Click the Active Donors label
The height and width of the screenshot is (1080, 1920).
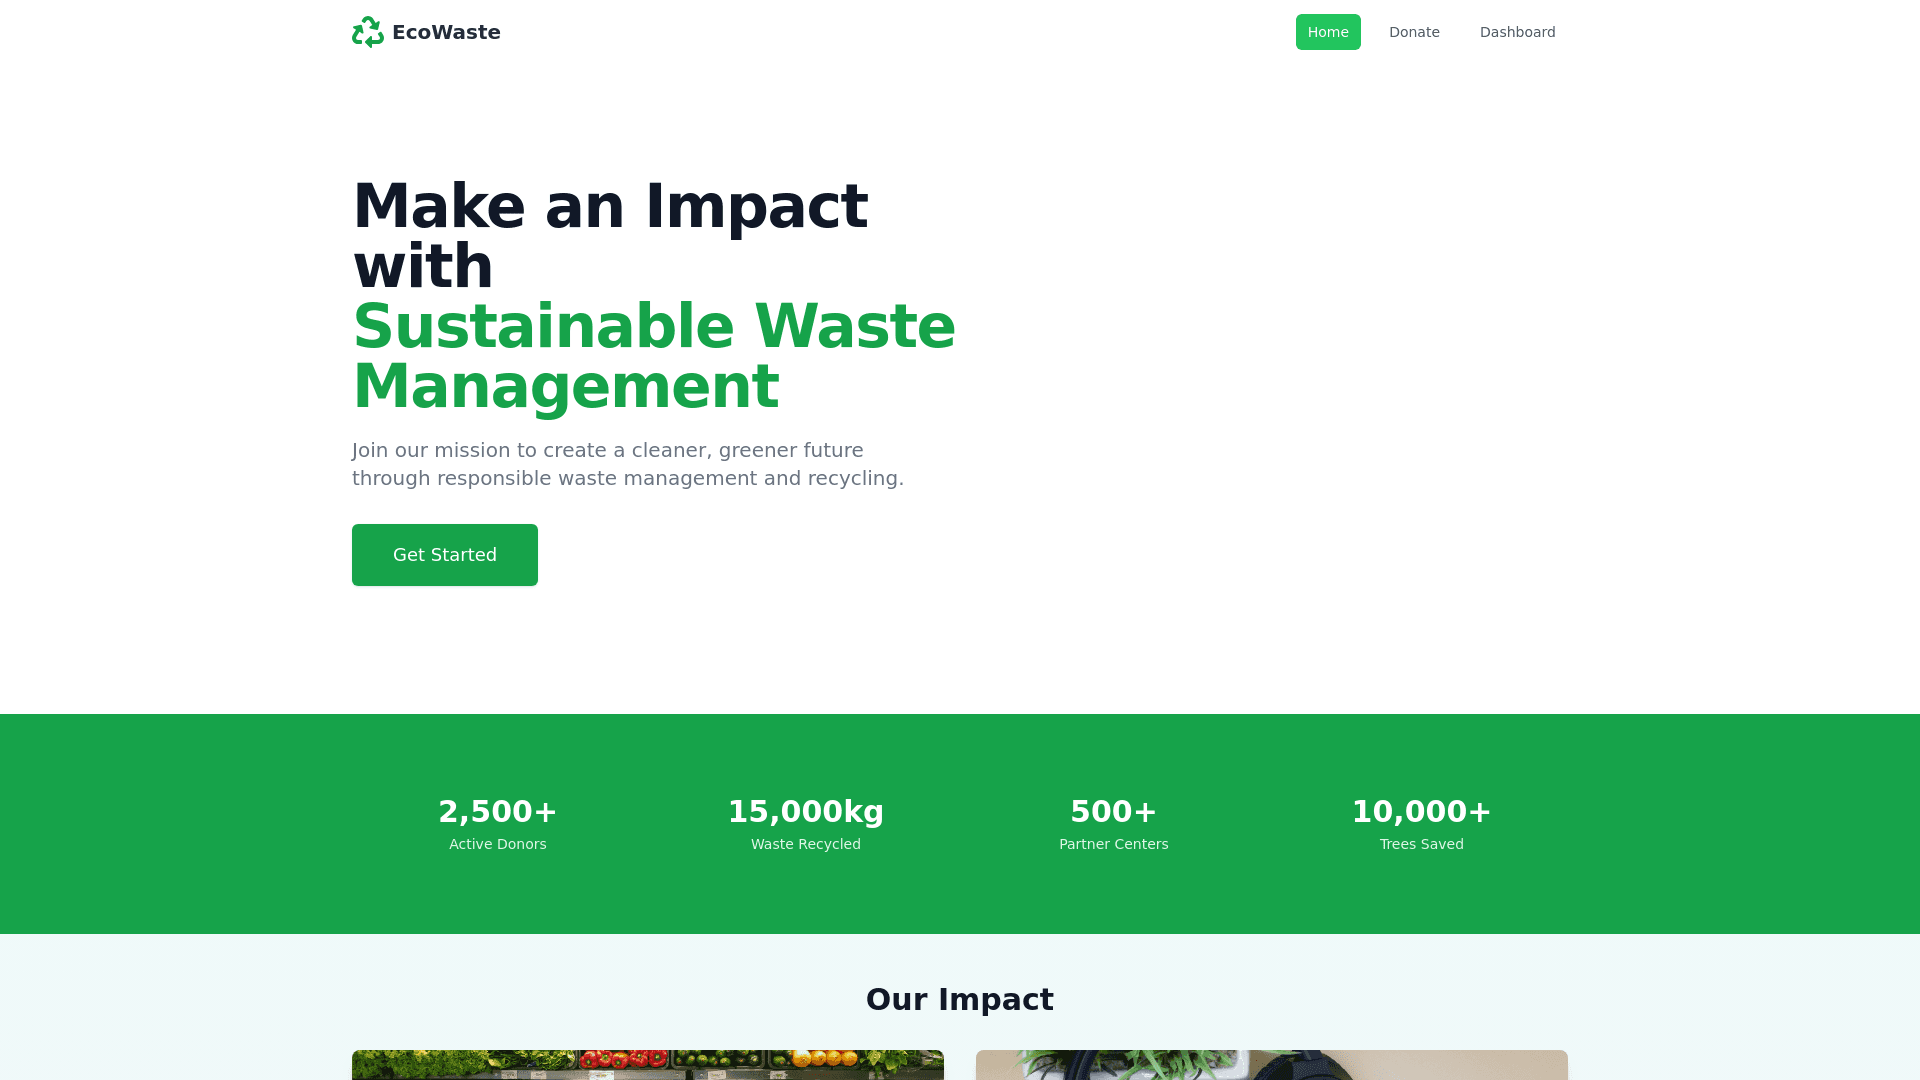point(497,844)
